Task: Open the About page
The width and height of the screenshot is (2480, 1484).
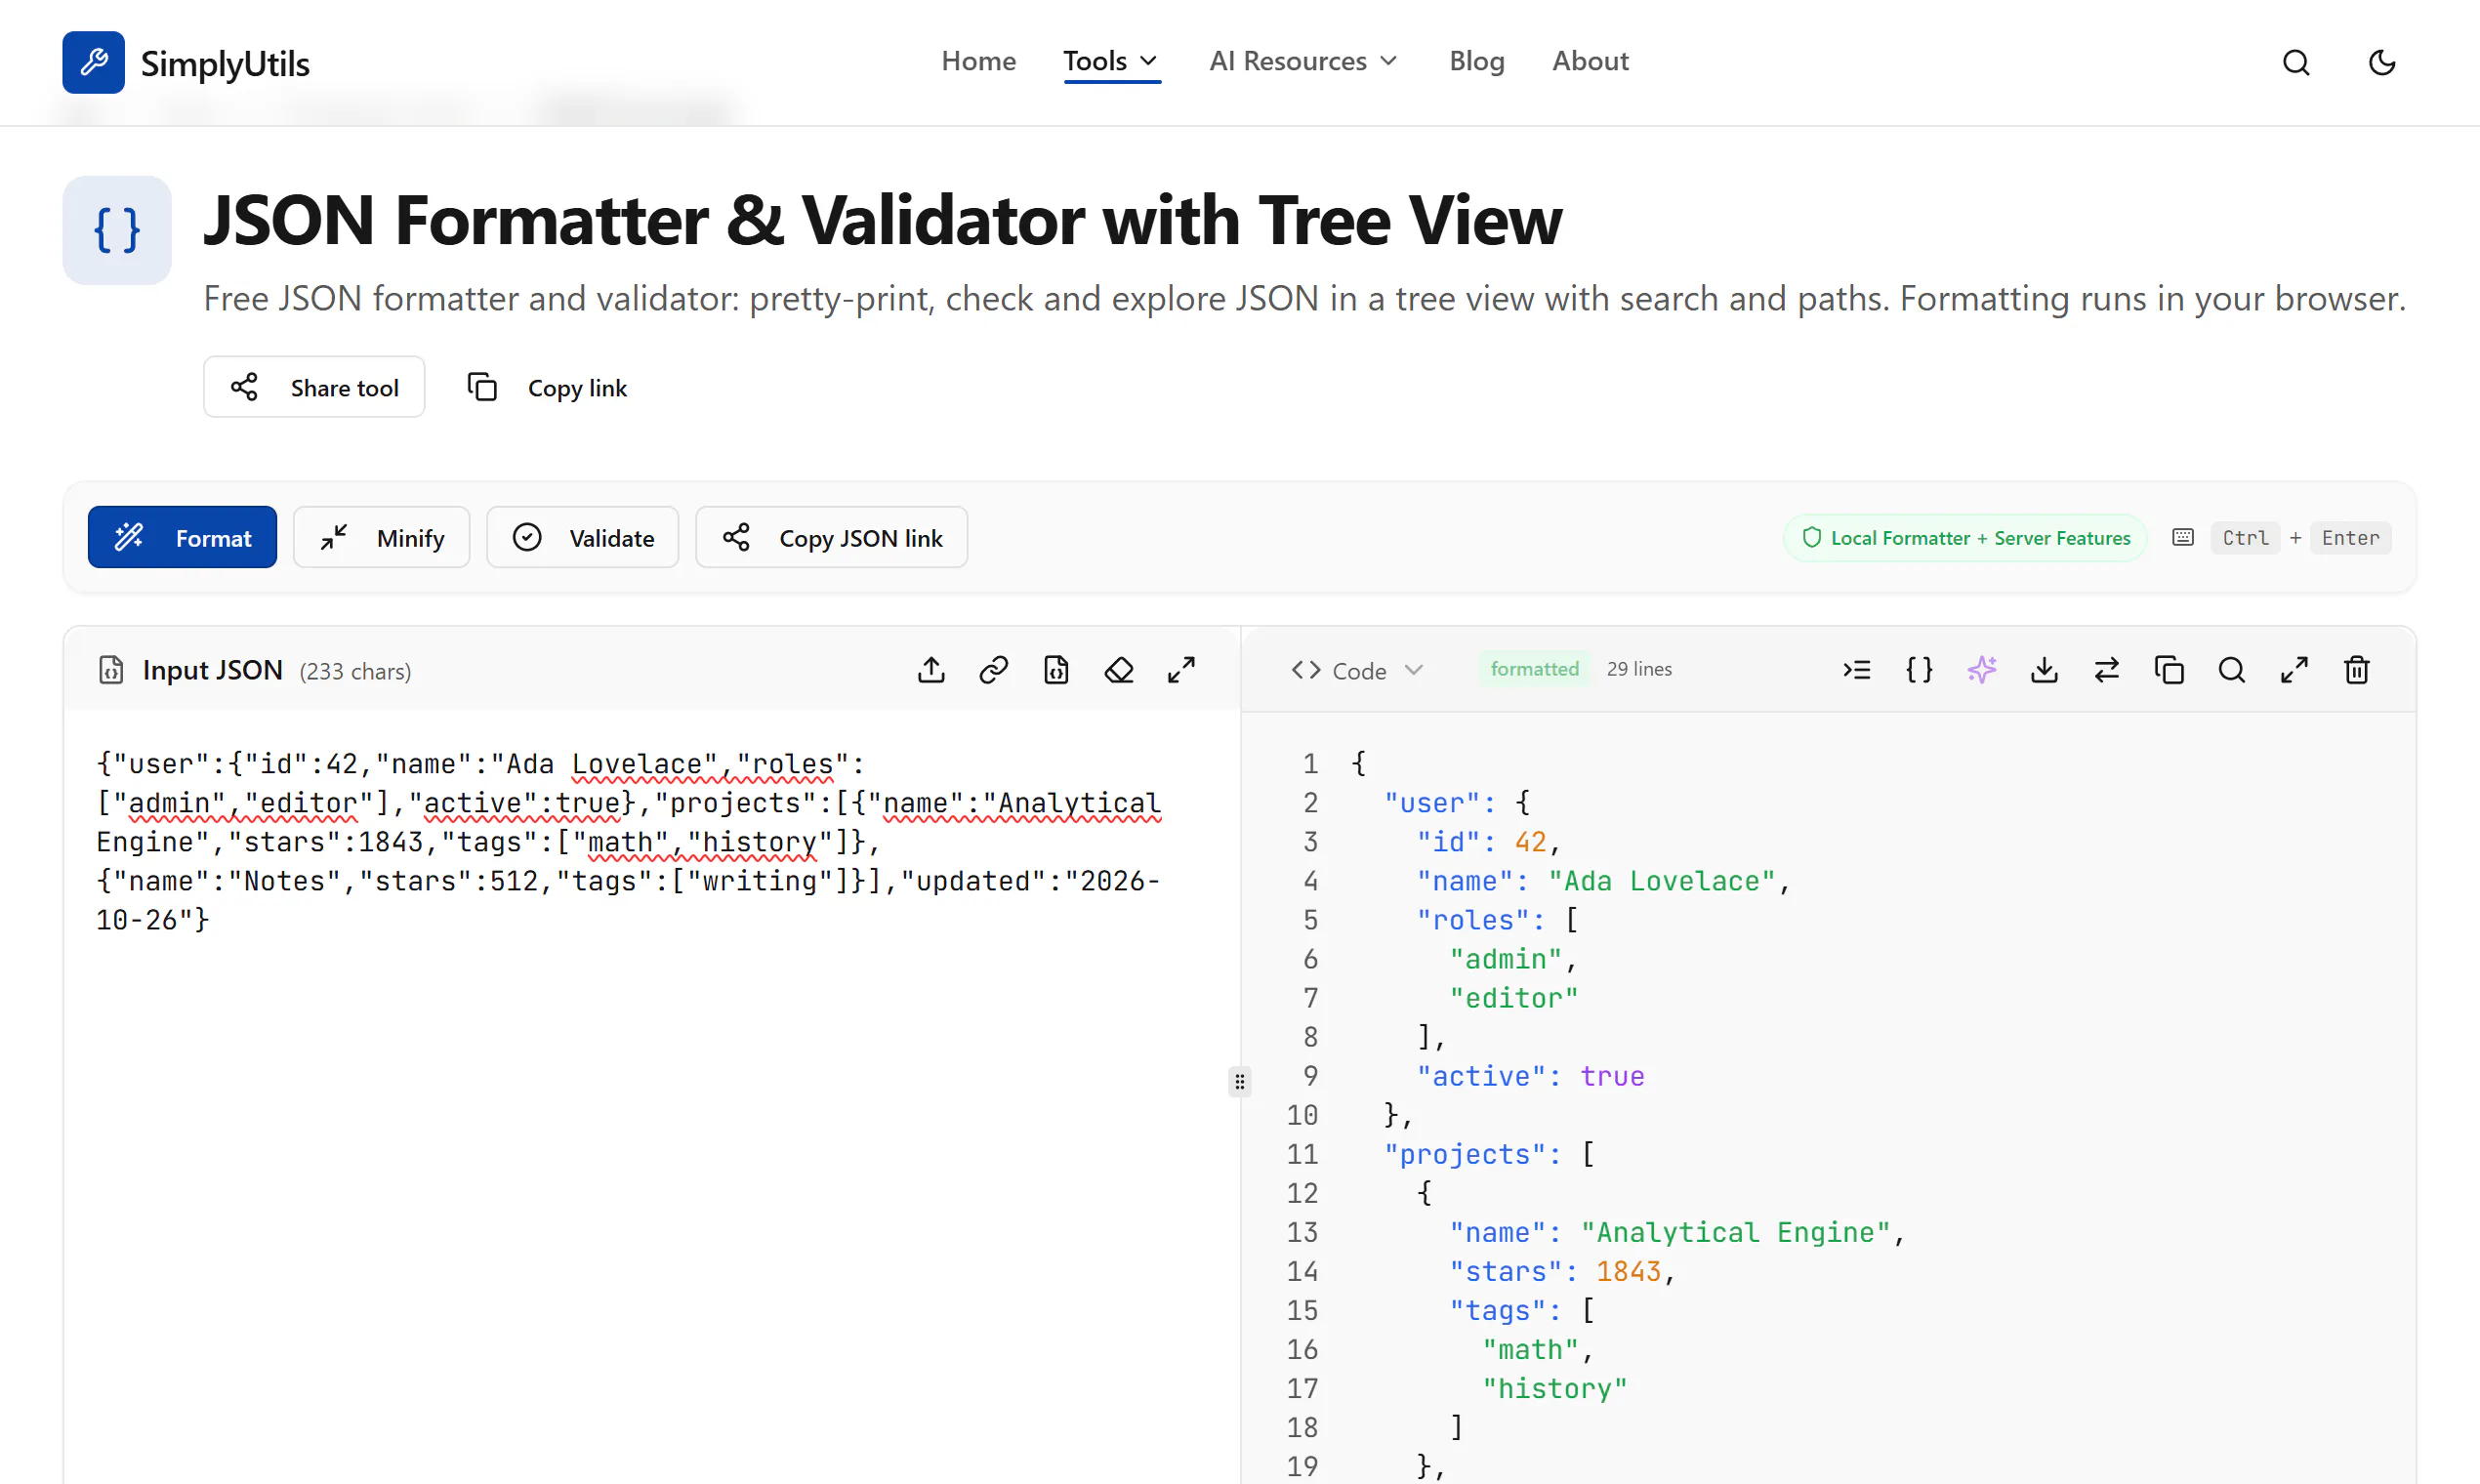Action: tap(1590, 62)
